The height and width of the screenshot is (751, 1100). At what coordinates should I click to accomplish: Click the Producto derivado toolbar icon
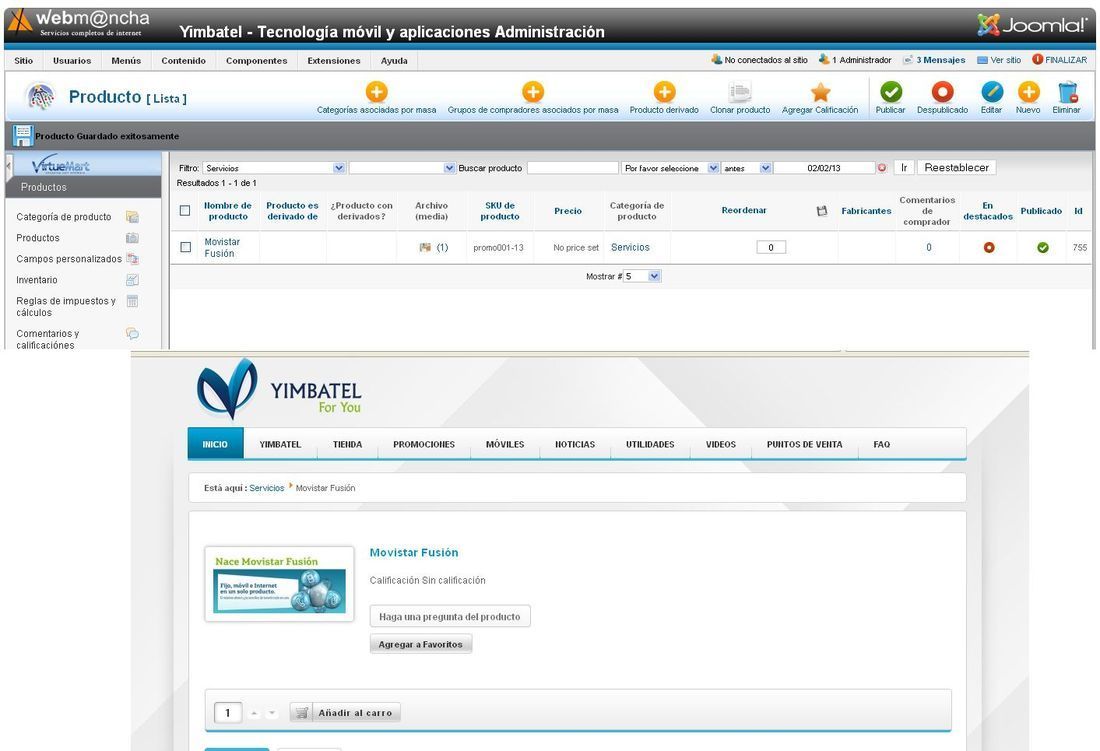pos(664,92)
